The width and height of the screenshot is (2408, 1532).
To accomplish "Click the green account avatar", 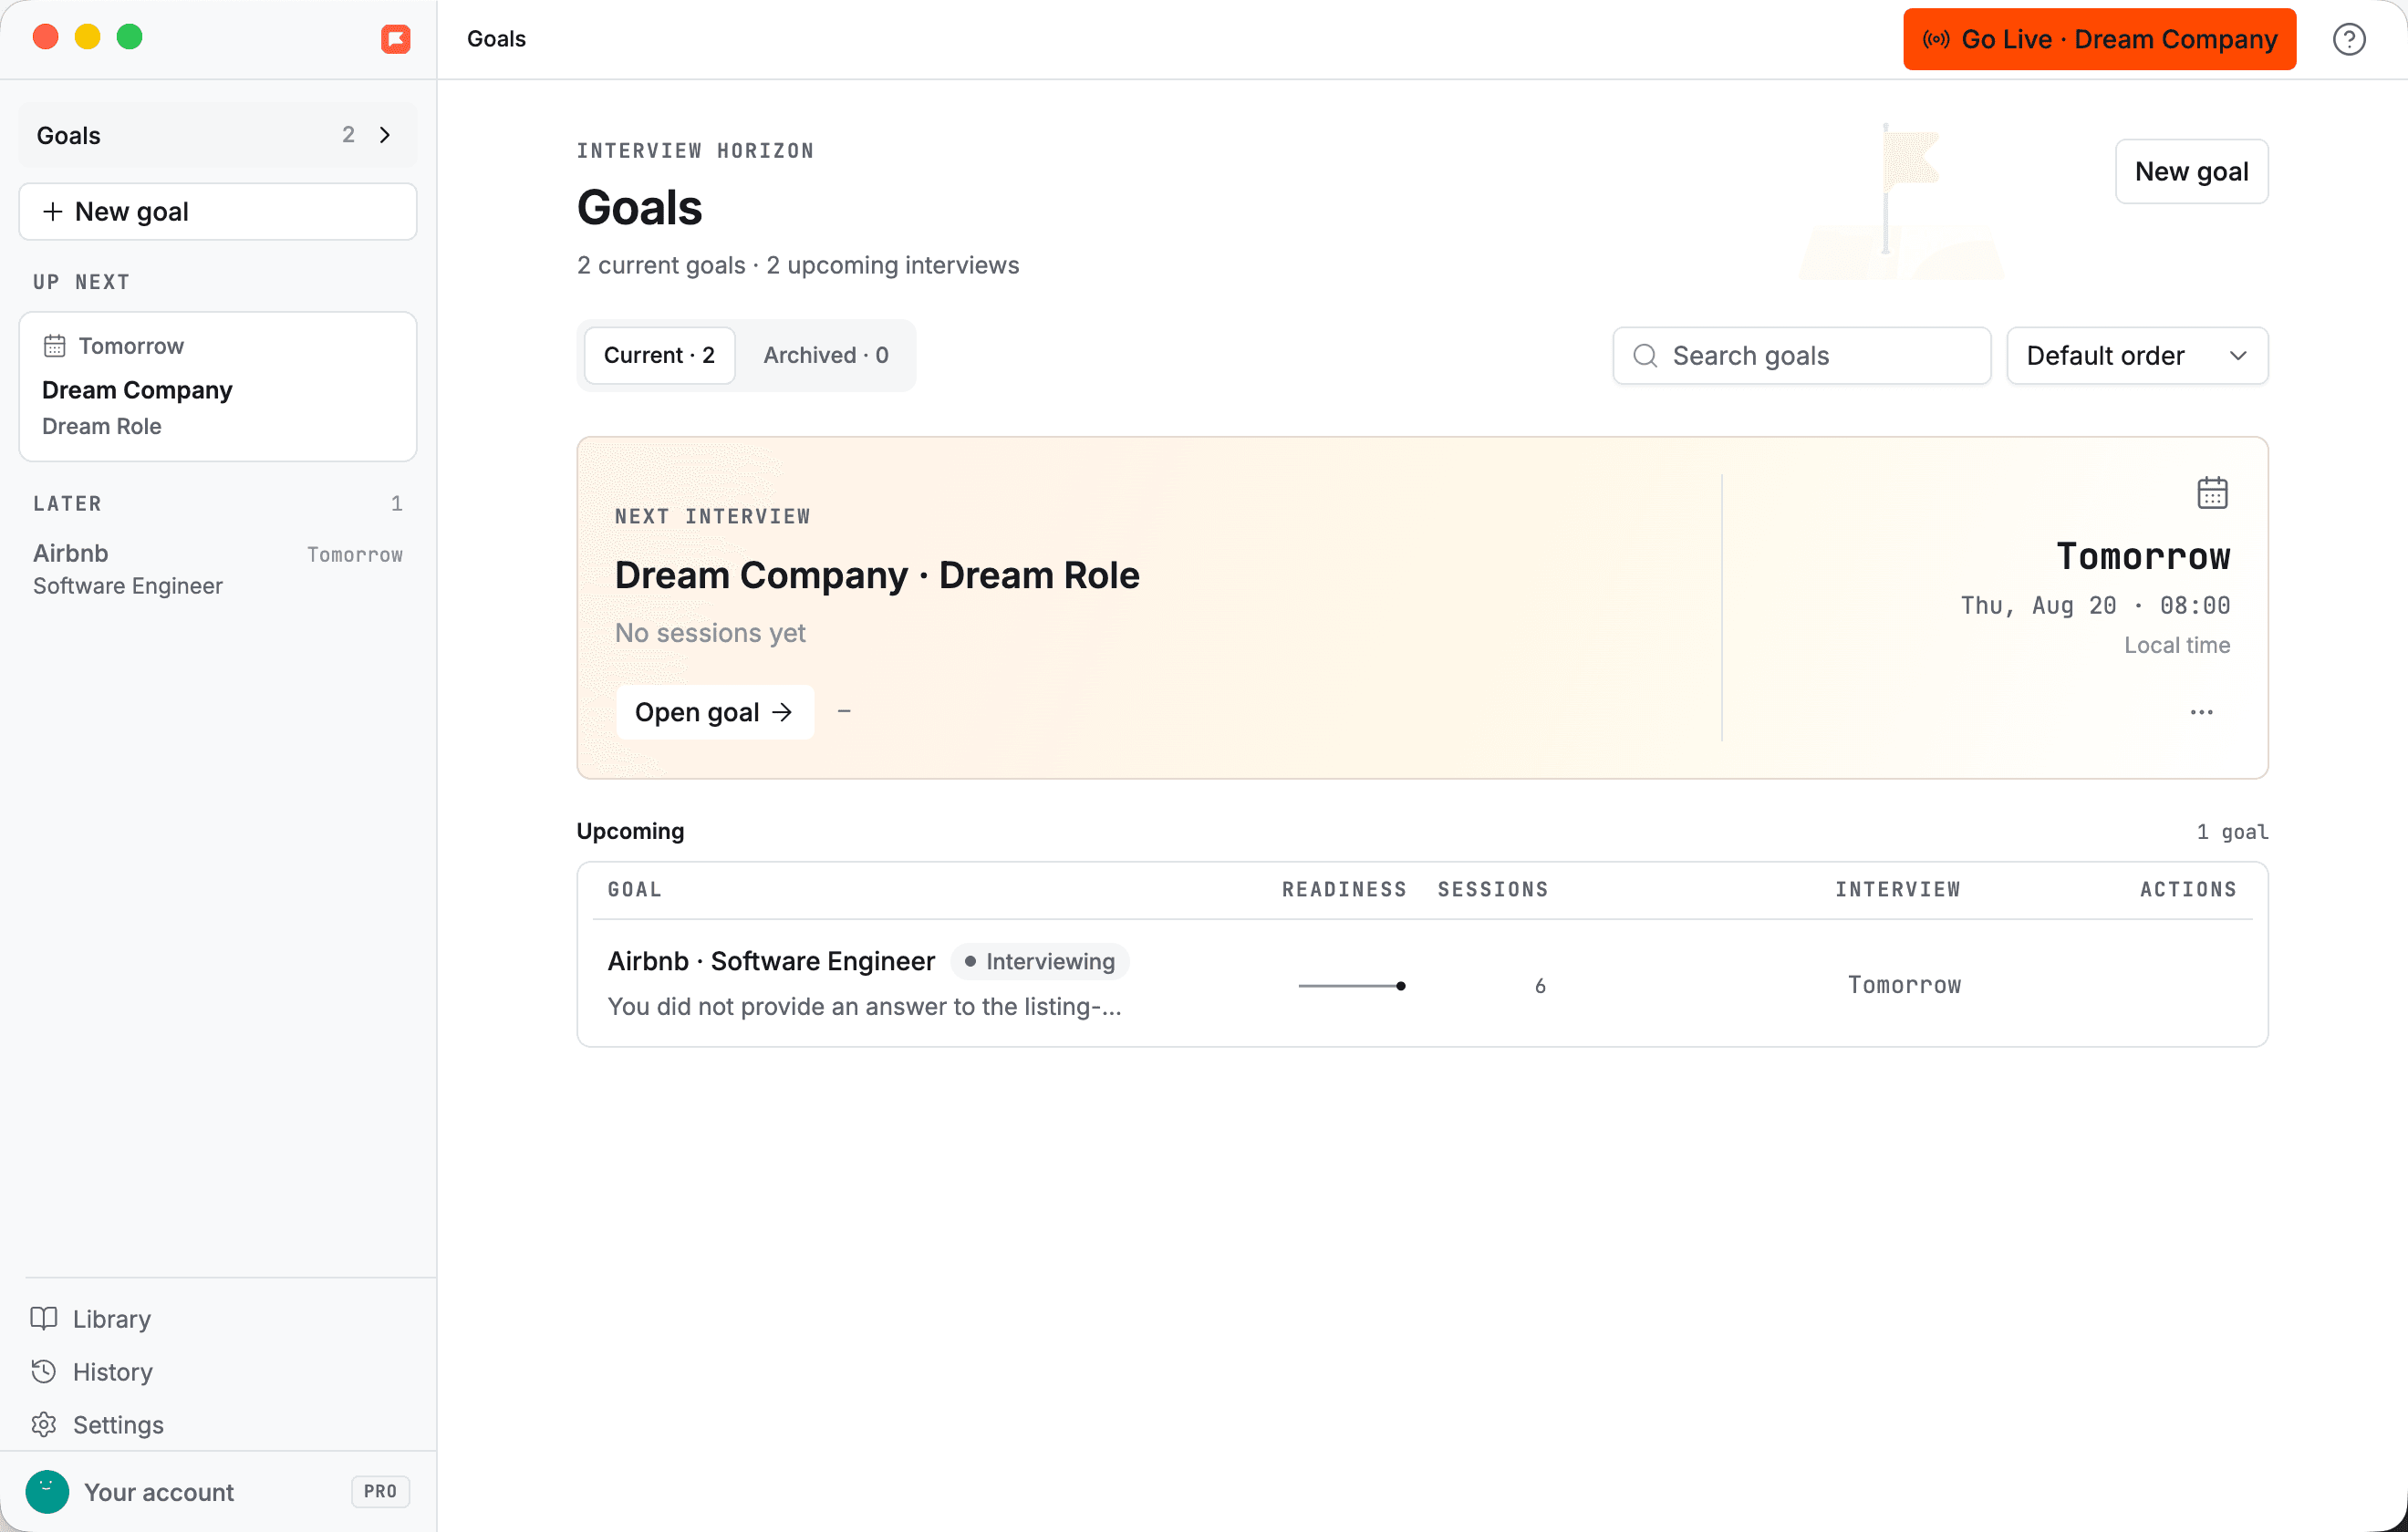I will pyautogui.click(x=47, y=1491).
